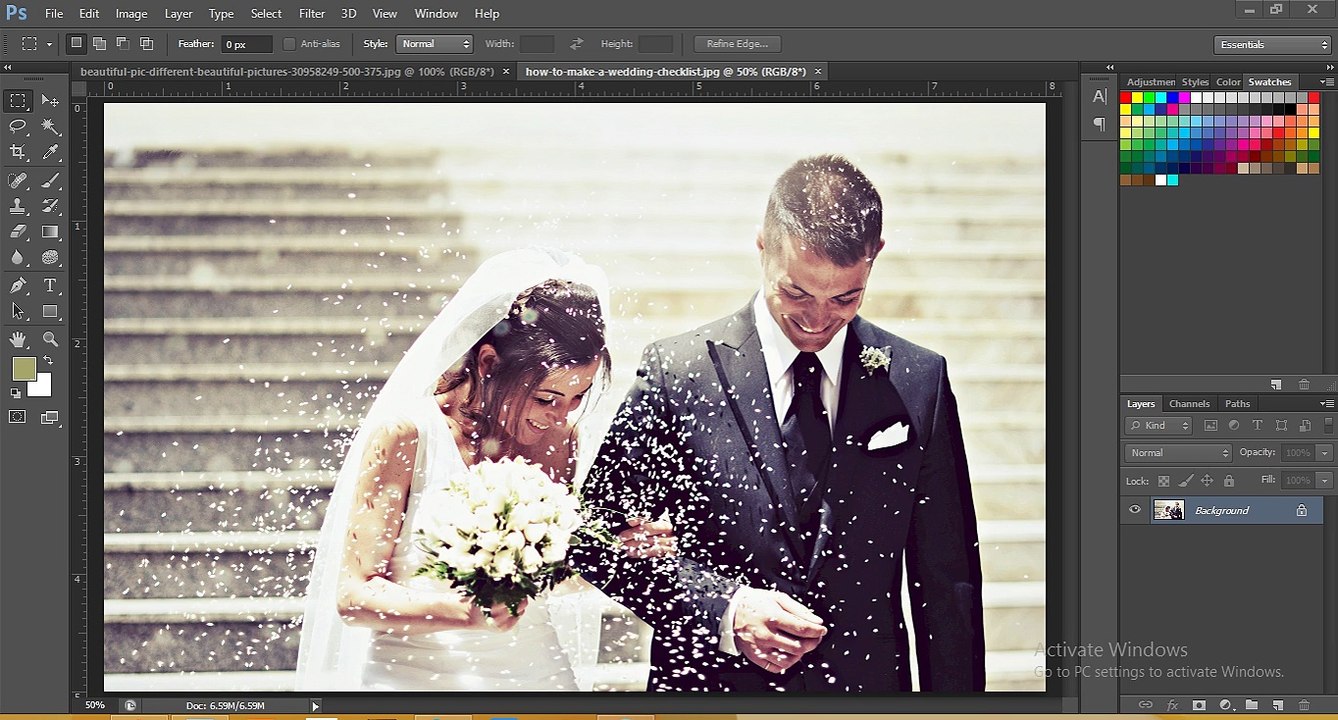Viewport: 1338px width, 720px height.
Task: Enable Subtract from selection mode
Action: 122,43
